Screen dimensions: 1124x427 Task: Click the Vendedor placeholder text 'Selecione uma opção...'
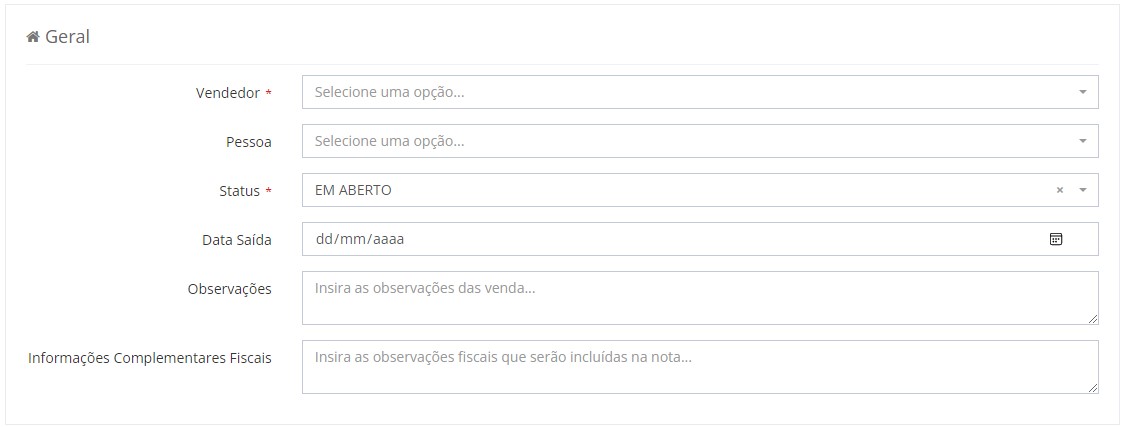(389, 92)
